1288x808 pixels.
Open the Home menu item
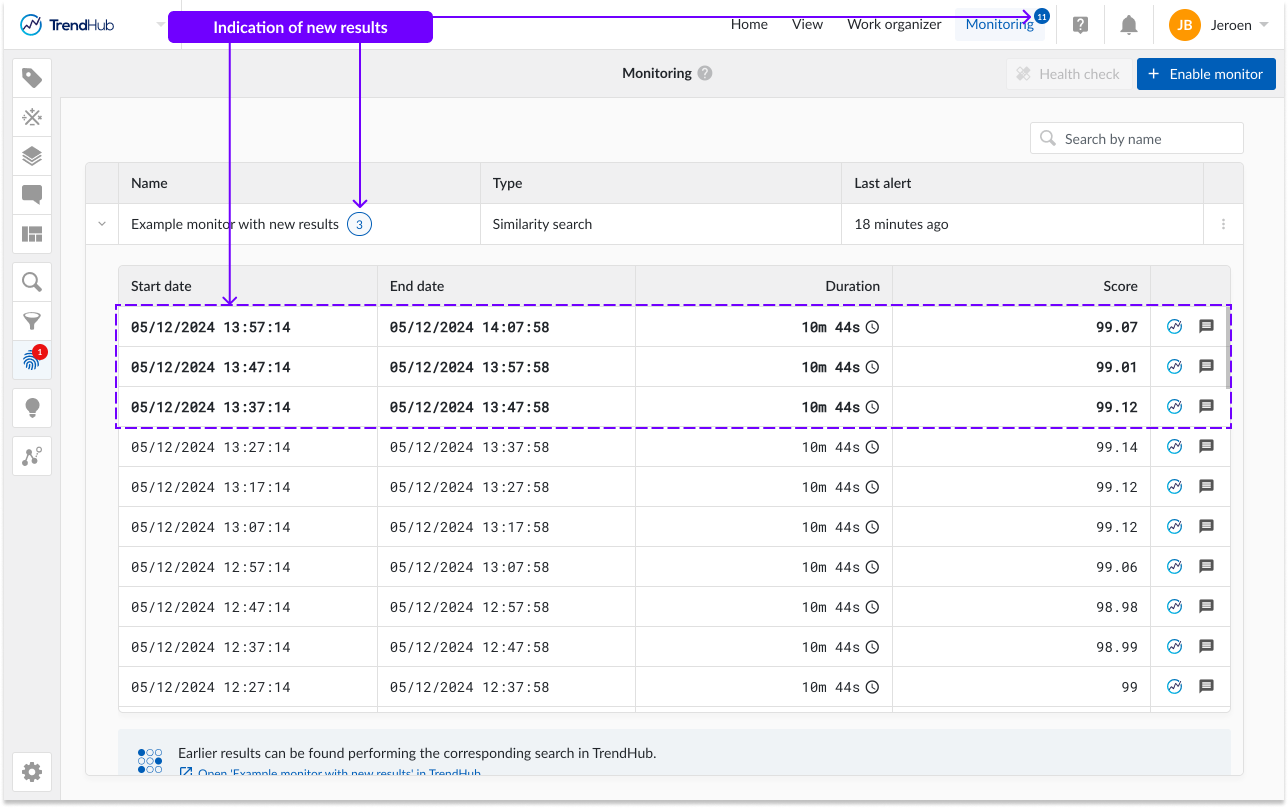749,24
